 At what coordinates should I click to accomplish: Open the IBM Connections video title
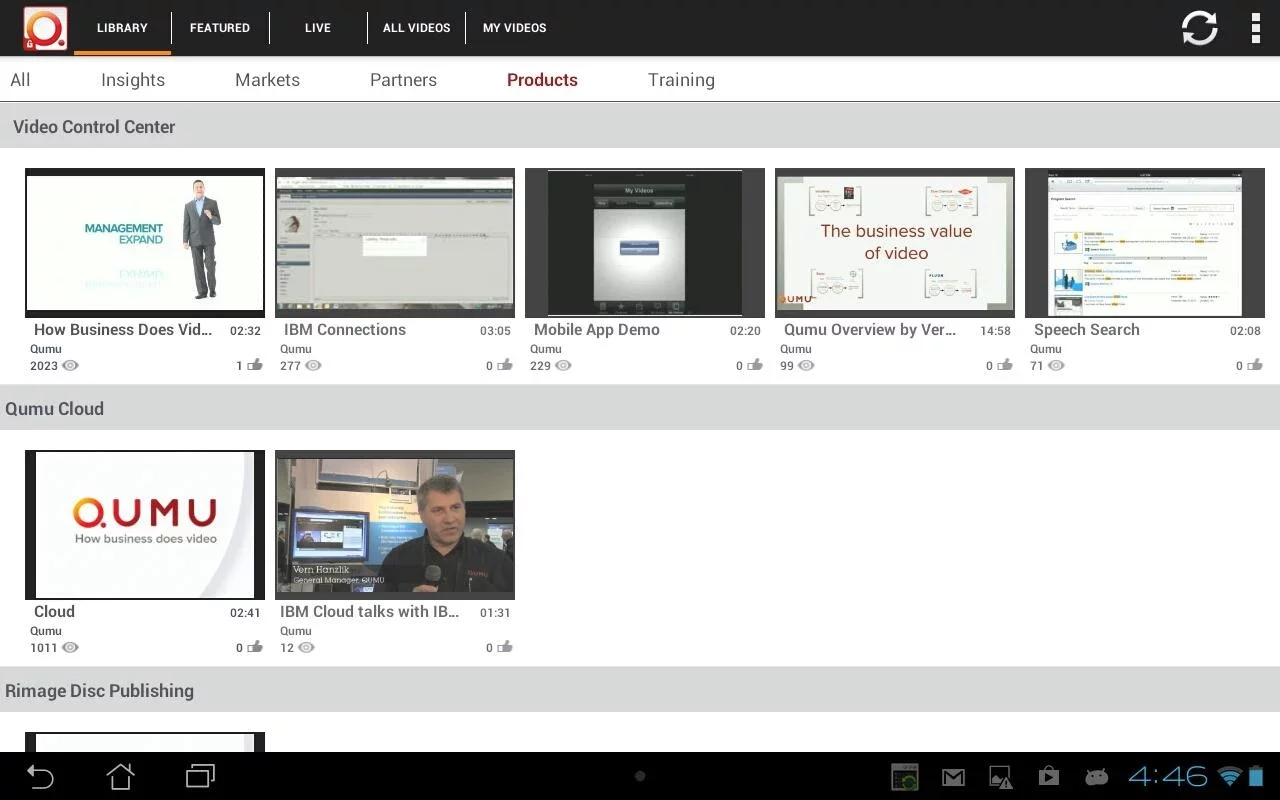[345, 330]
